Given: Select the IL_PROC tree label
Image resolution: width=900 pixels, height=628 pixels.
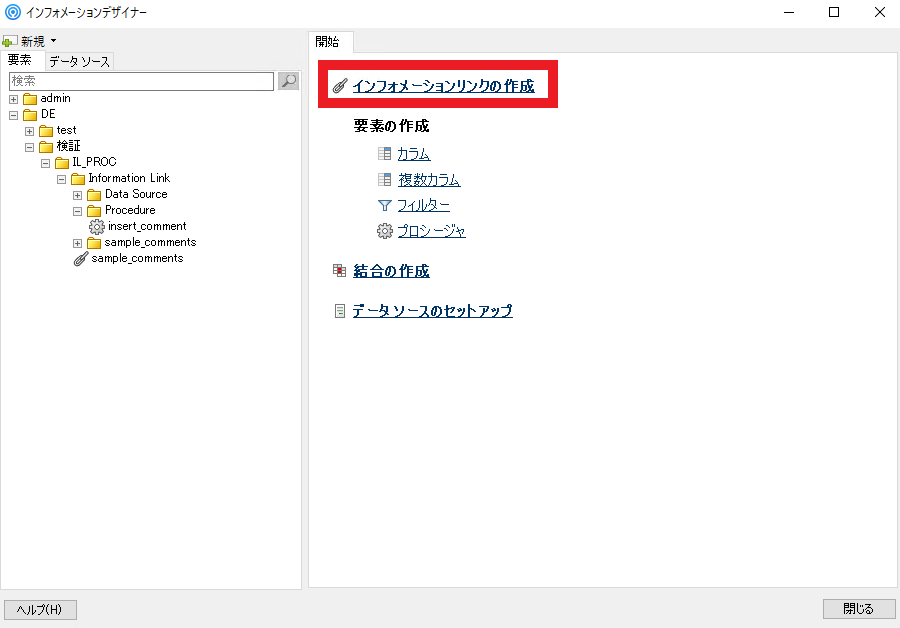Looking at the screenshot, I should click(x=94, y=162).
